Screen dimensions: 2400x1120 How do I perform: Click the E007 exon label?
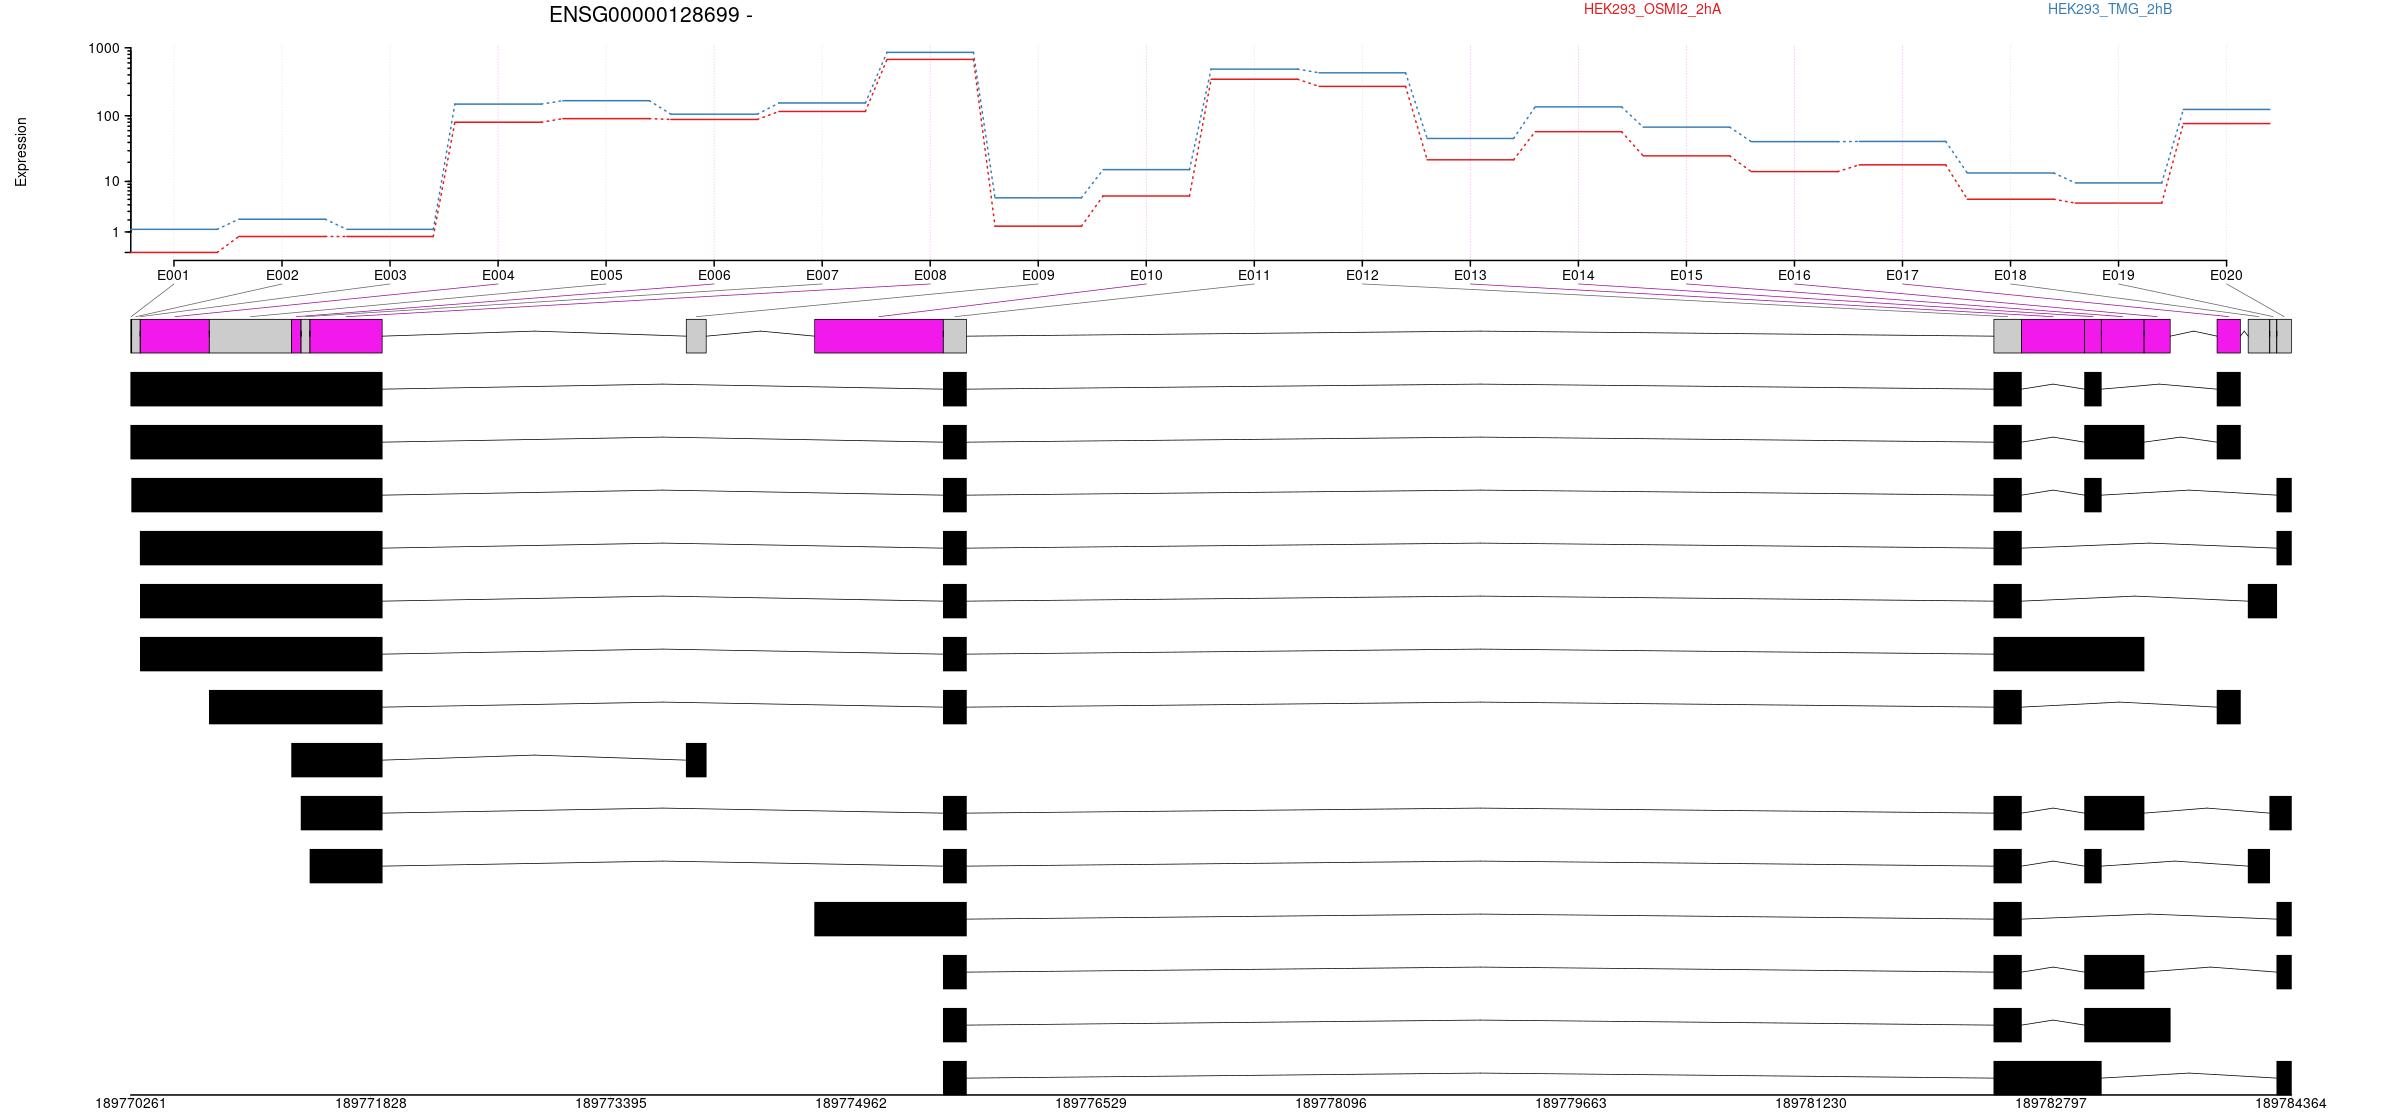click(822, 275)
